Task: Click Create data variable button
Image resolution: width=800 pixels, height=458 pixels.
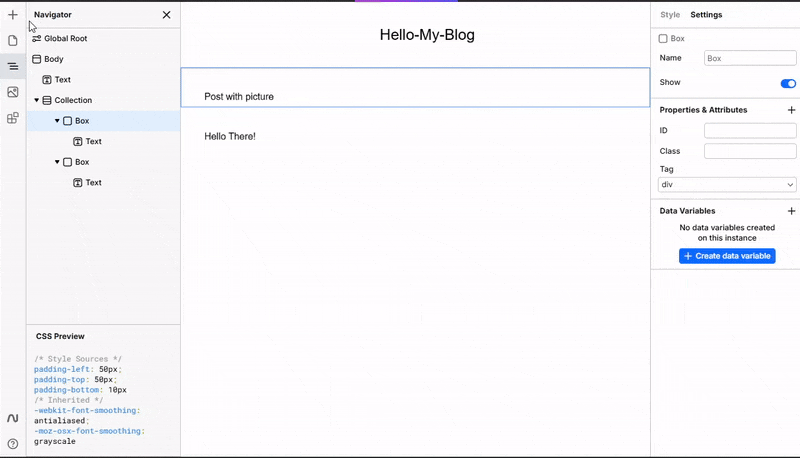Action: (x=727, y=256)
